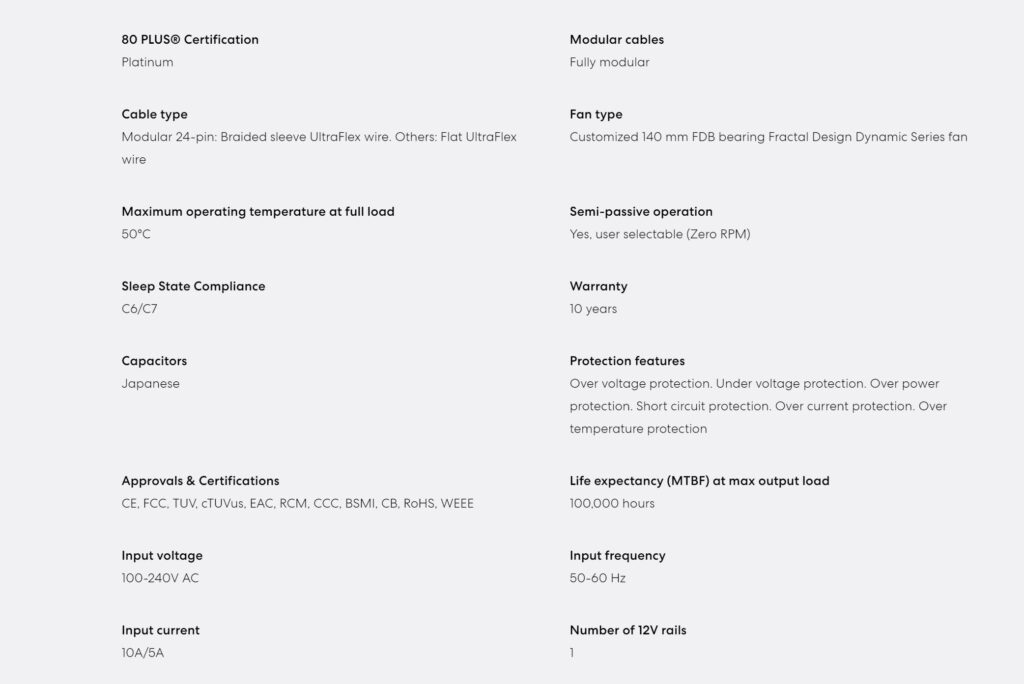Select the 50°C temperature value

136,234
